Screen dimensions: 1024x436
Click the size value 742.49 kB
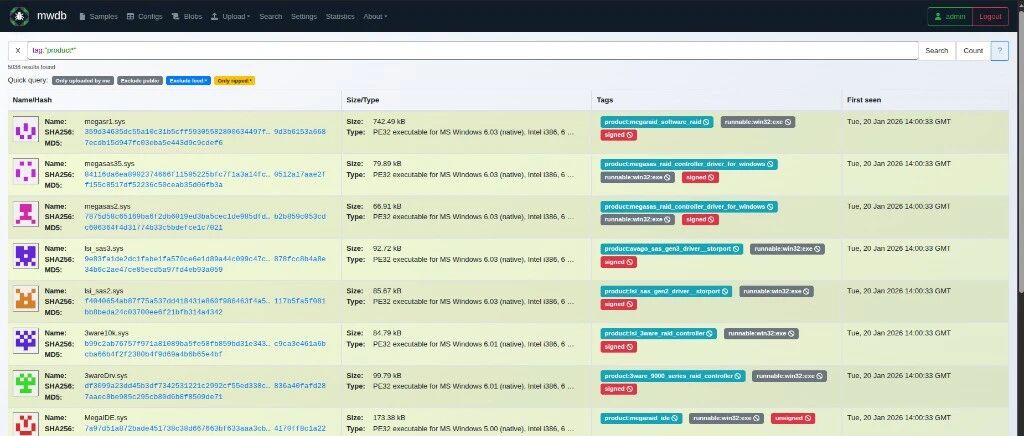click(x=389, y=122)
